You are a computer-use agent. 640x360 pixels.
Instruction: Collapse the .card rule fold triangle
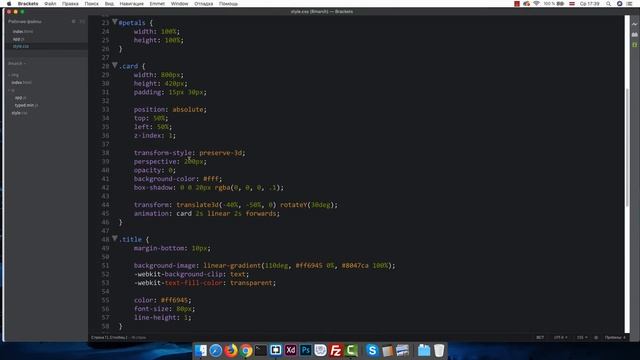(x=115, y=65)
